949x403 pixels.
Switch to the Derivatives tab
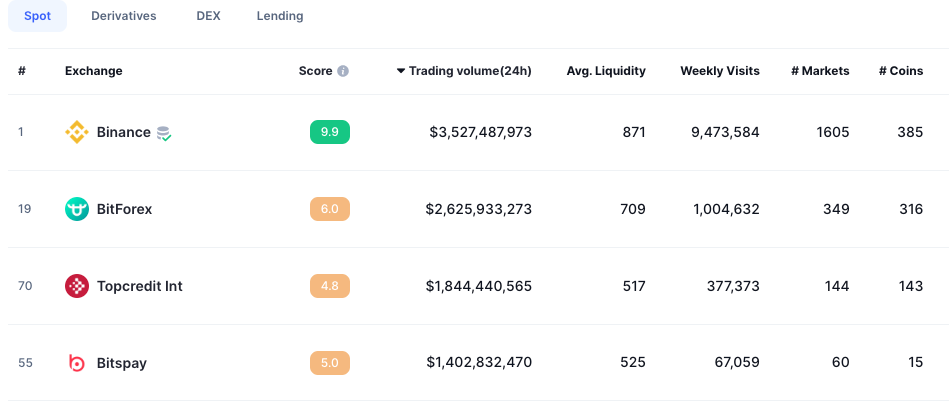pos(123,16)
